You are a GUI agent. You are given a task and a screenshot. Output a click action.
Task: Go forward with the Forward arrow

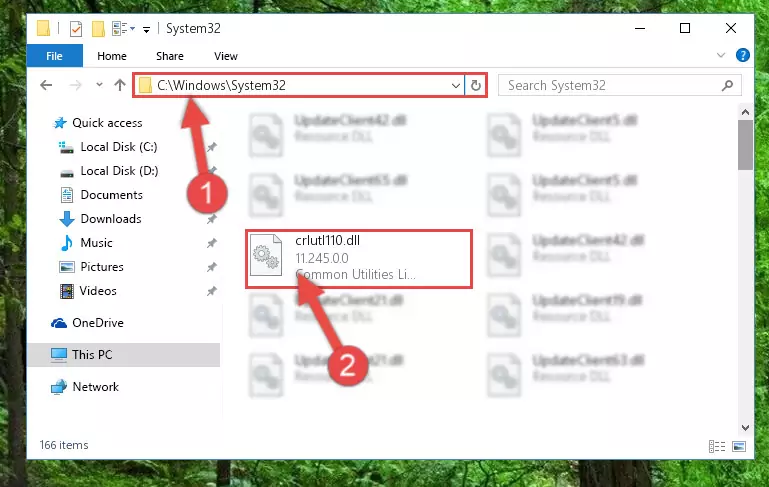pos(76,85)
